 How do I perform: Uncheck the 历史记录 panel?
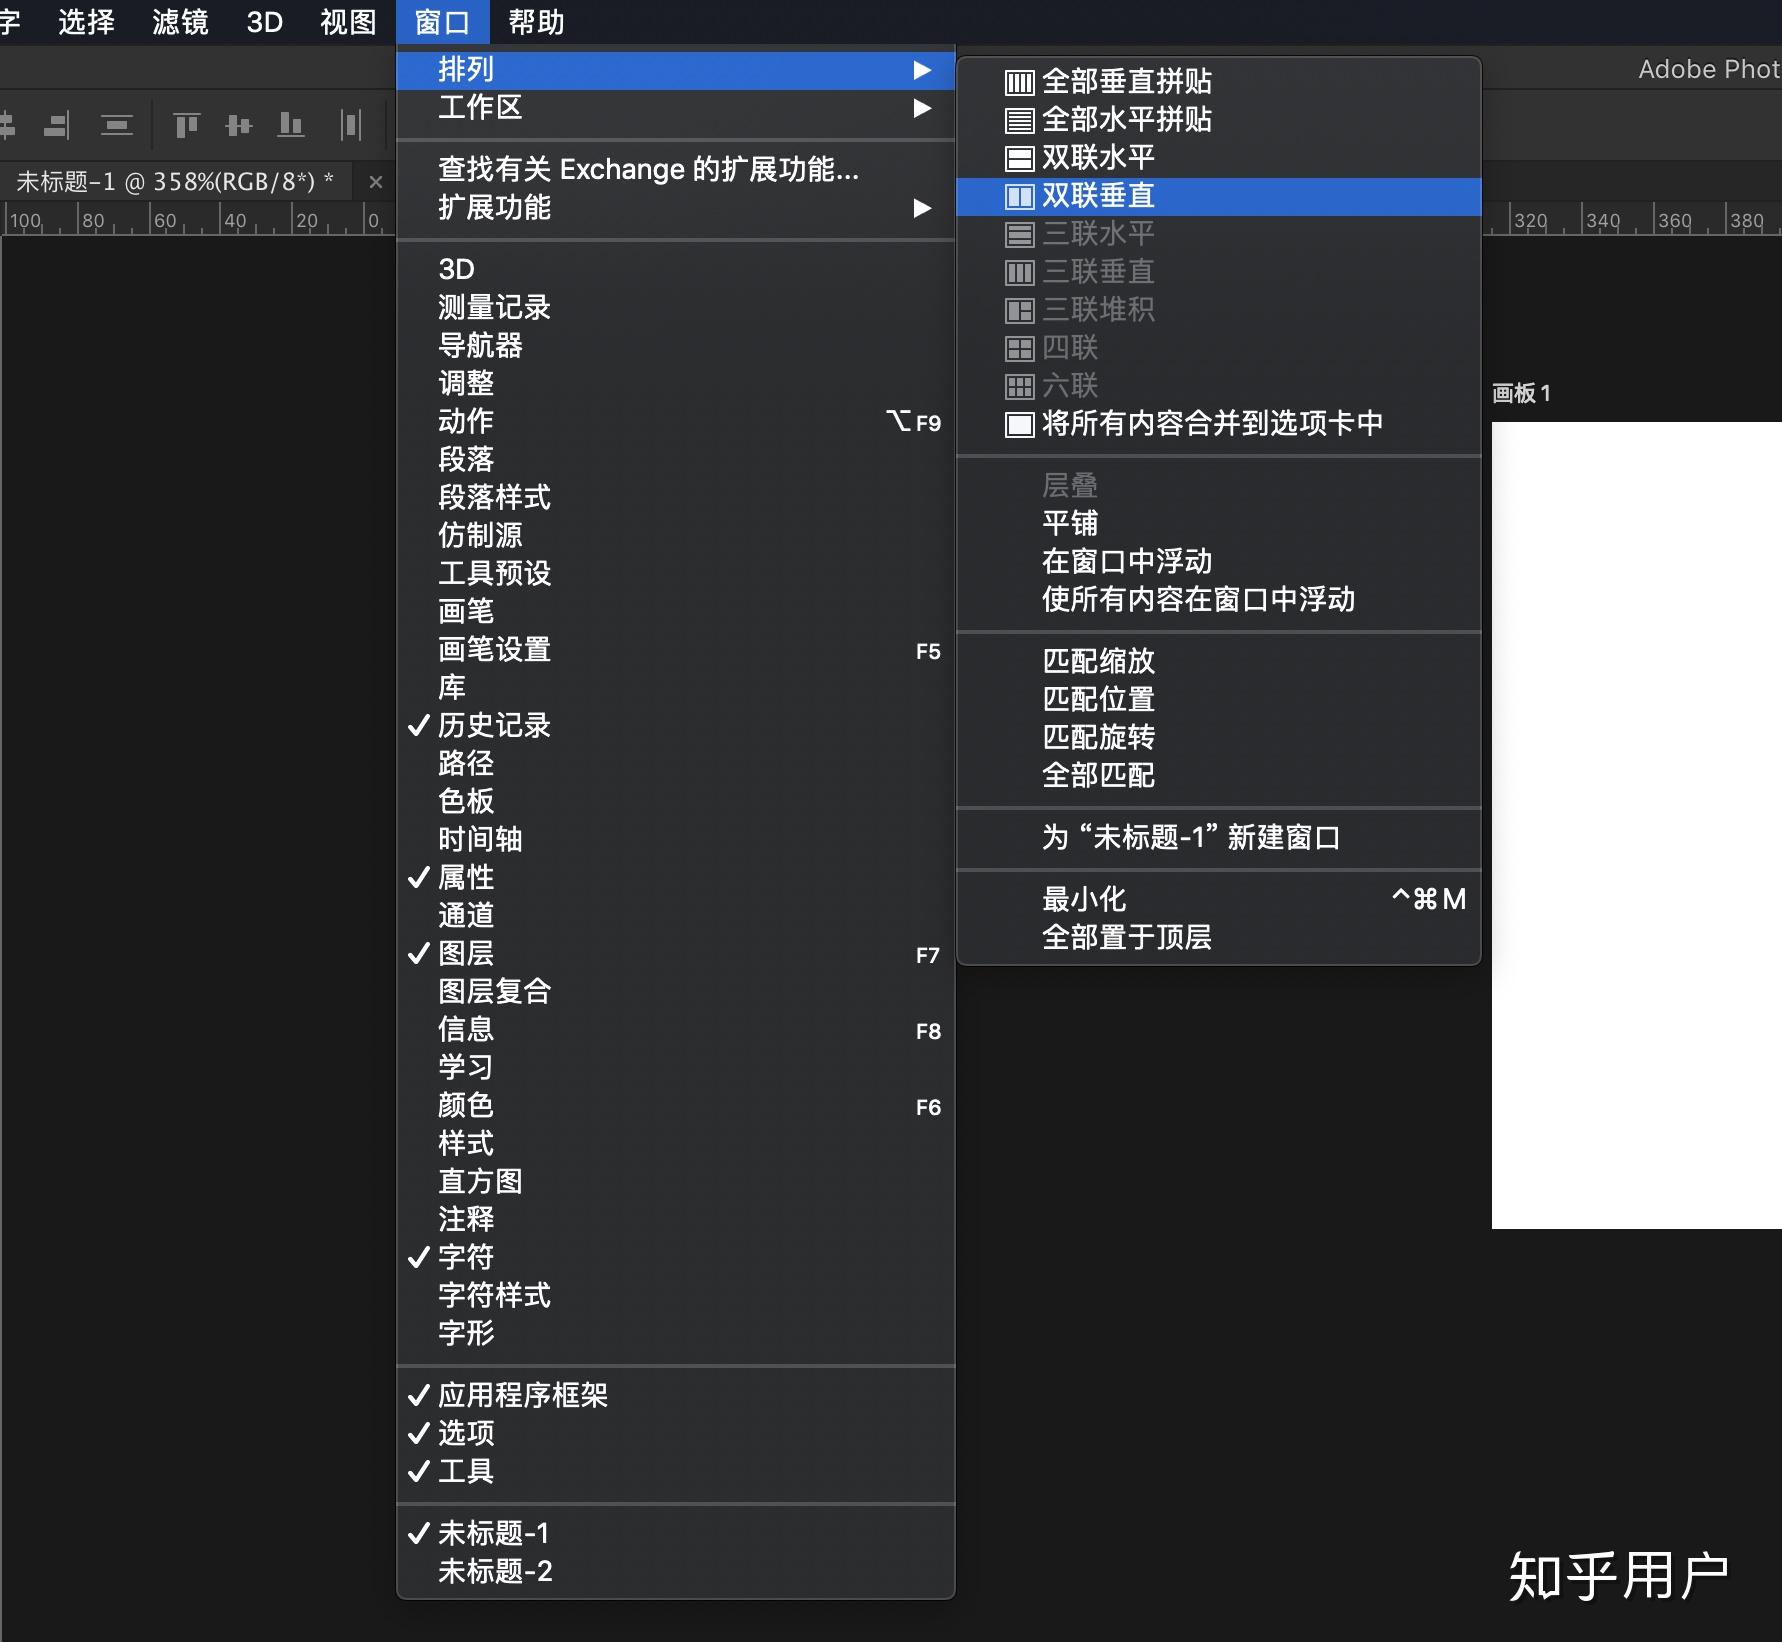click(676, 725)
